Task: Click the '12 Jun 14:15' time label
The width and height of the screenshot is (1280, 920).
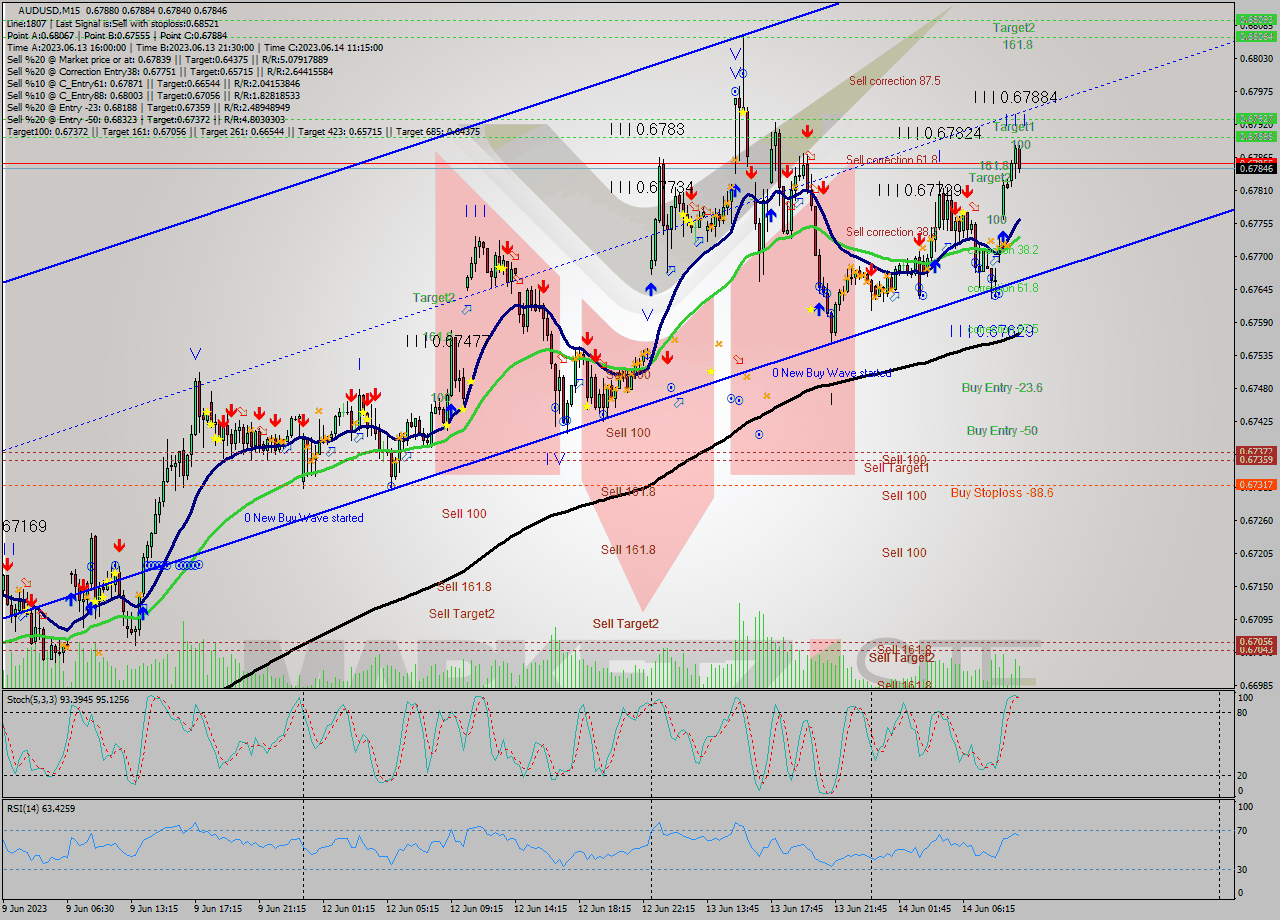Action: [x=540, y=909]
